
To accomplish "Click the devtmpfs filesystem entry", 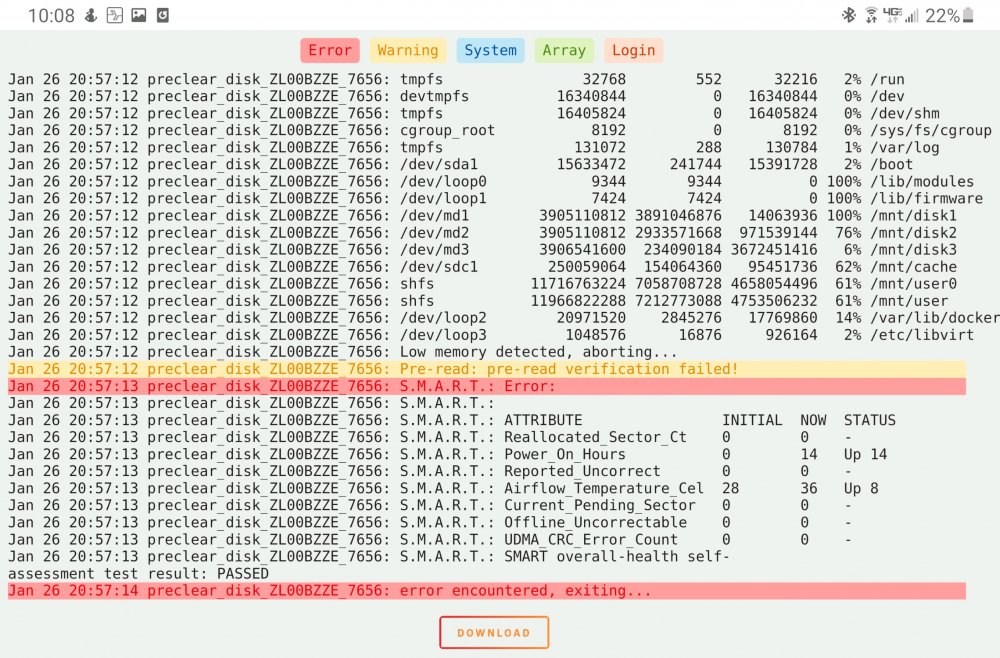I will tap(434, 96).
